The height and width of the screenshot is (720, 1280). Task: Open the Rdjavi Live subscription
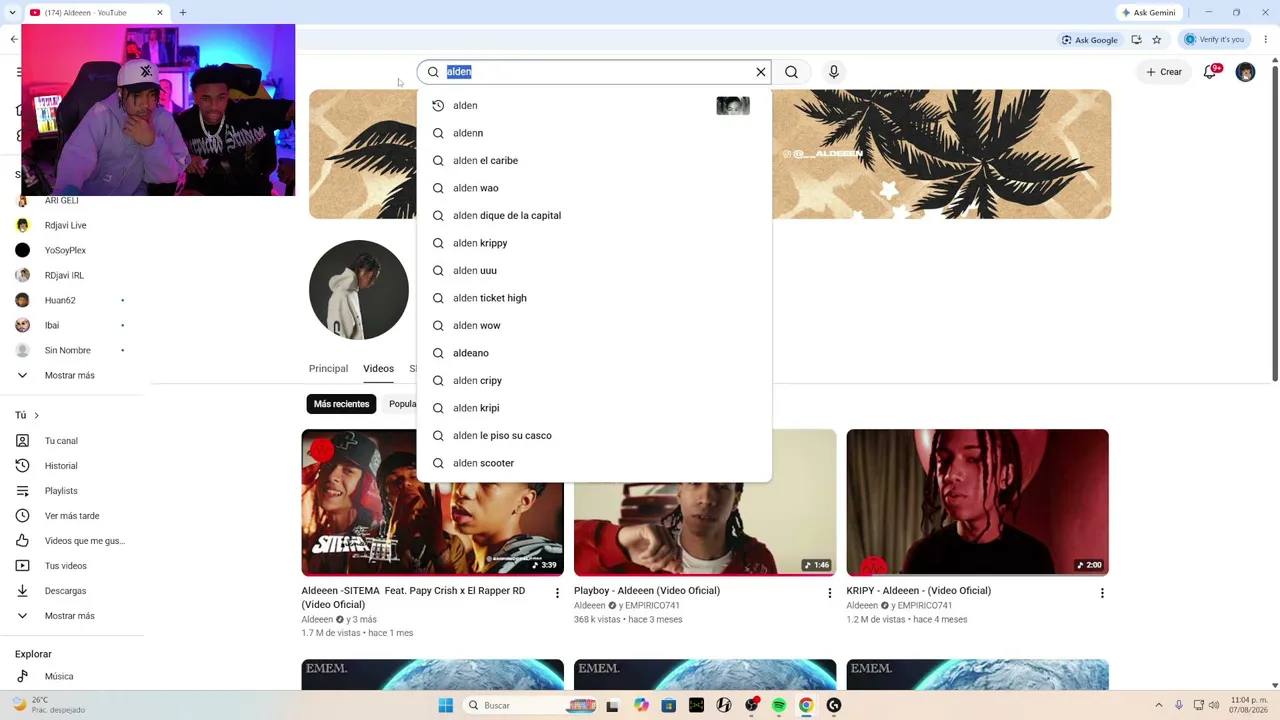(x=72, y=225)
